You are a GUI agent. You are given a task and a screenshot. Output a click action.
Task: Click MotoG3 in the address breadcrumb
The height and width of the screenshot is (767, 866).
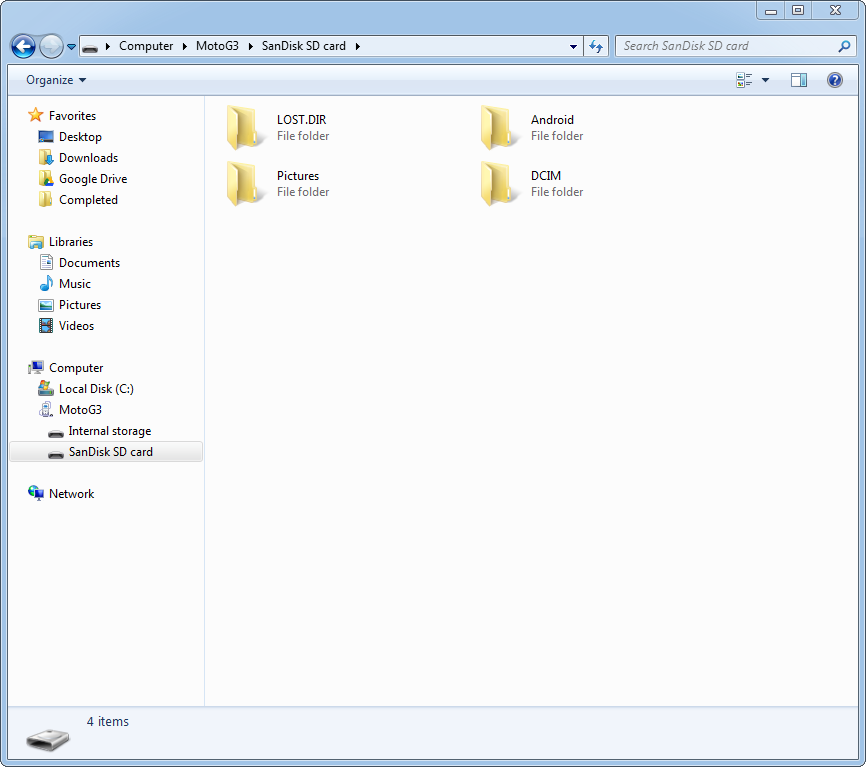click(x=217, y=46)
